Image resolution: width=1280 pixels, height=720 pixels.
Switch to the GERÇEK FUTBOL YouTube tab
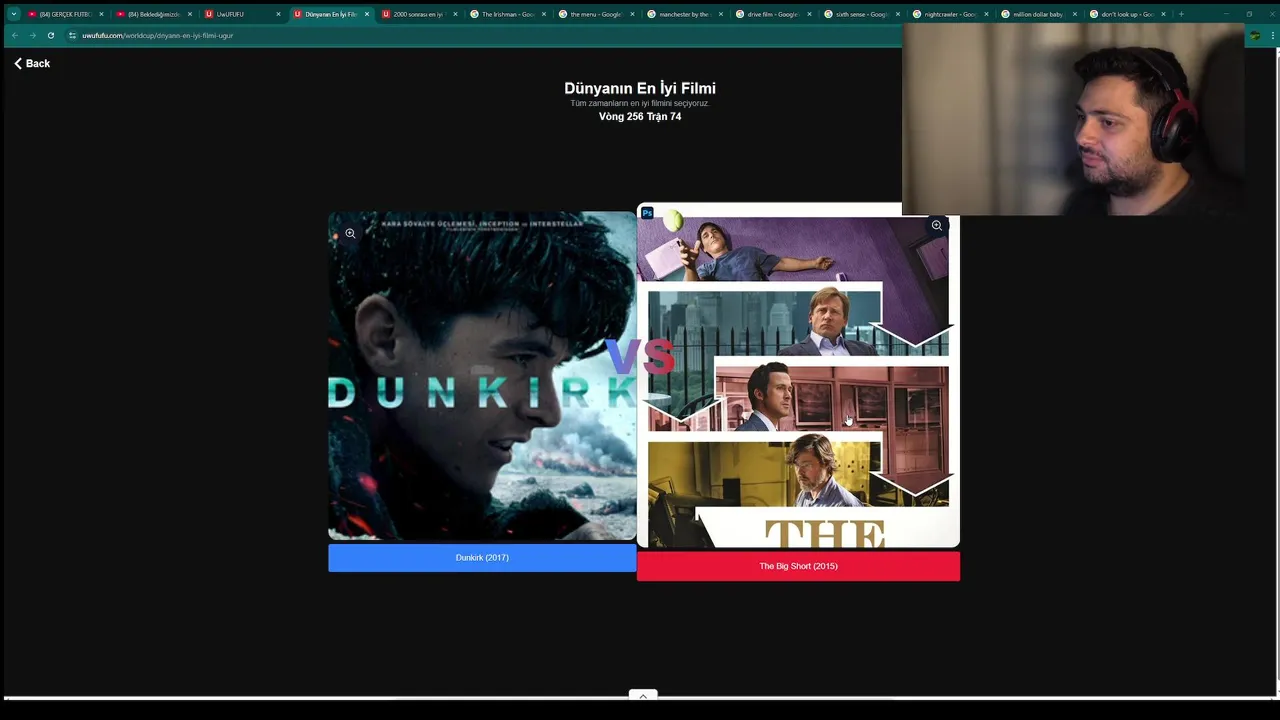pos(65,14)
